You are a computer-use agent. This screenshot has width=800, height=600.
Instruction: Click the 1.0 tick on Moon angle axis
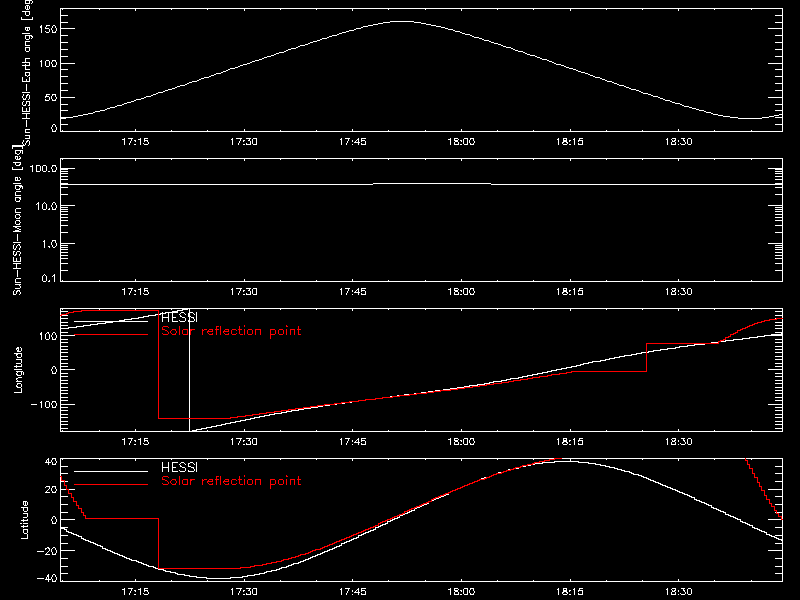coord(49,244)
